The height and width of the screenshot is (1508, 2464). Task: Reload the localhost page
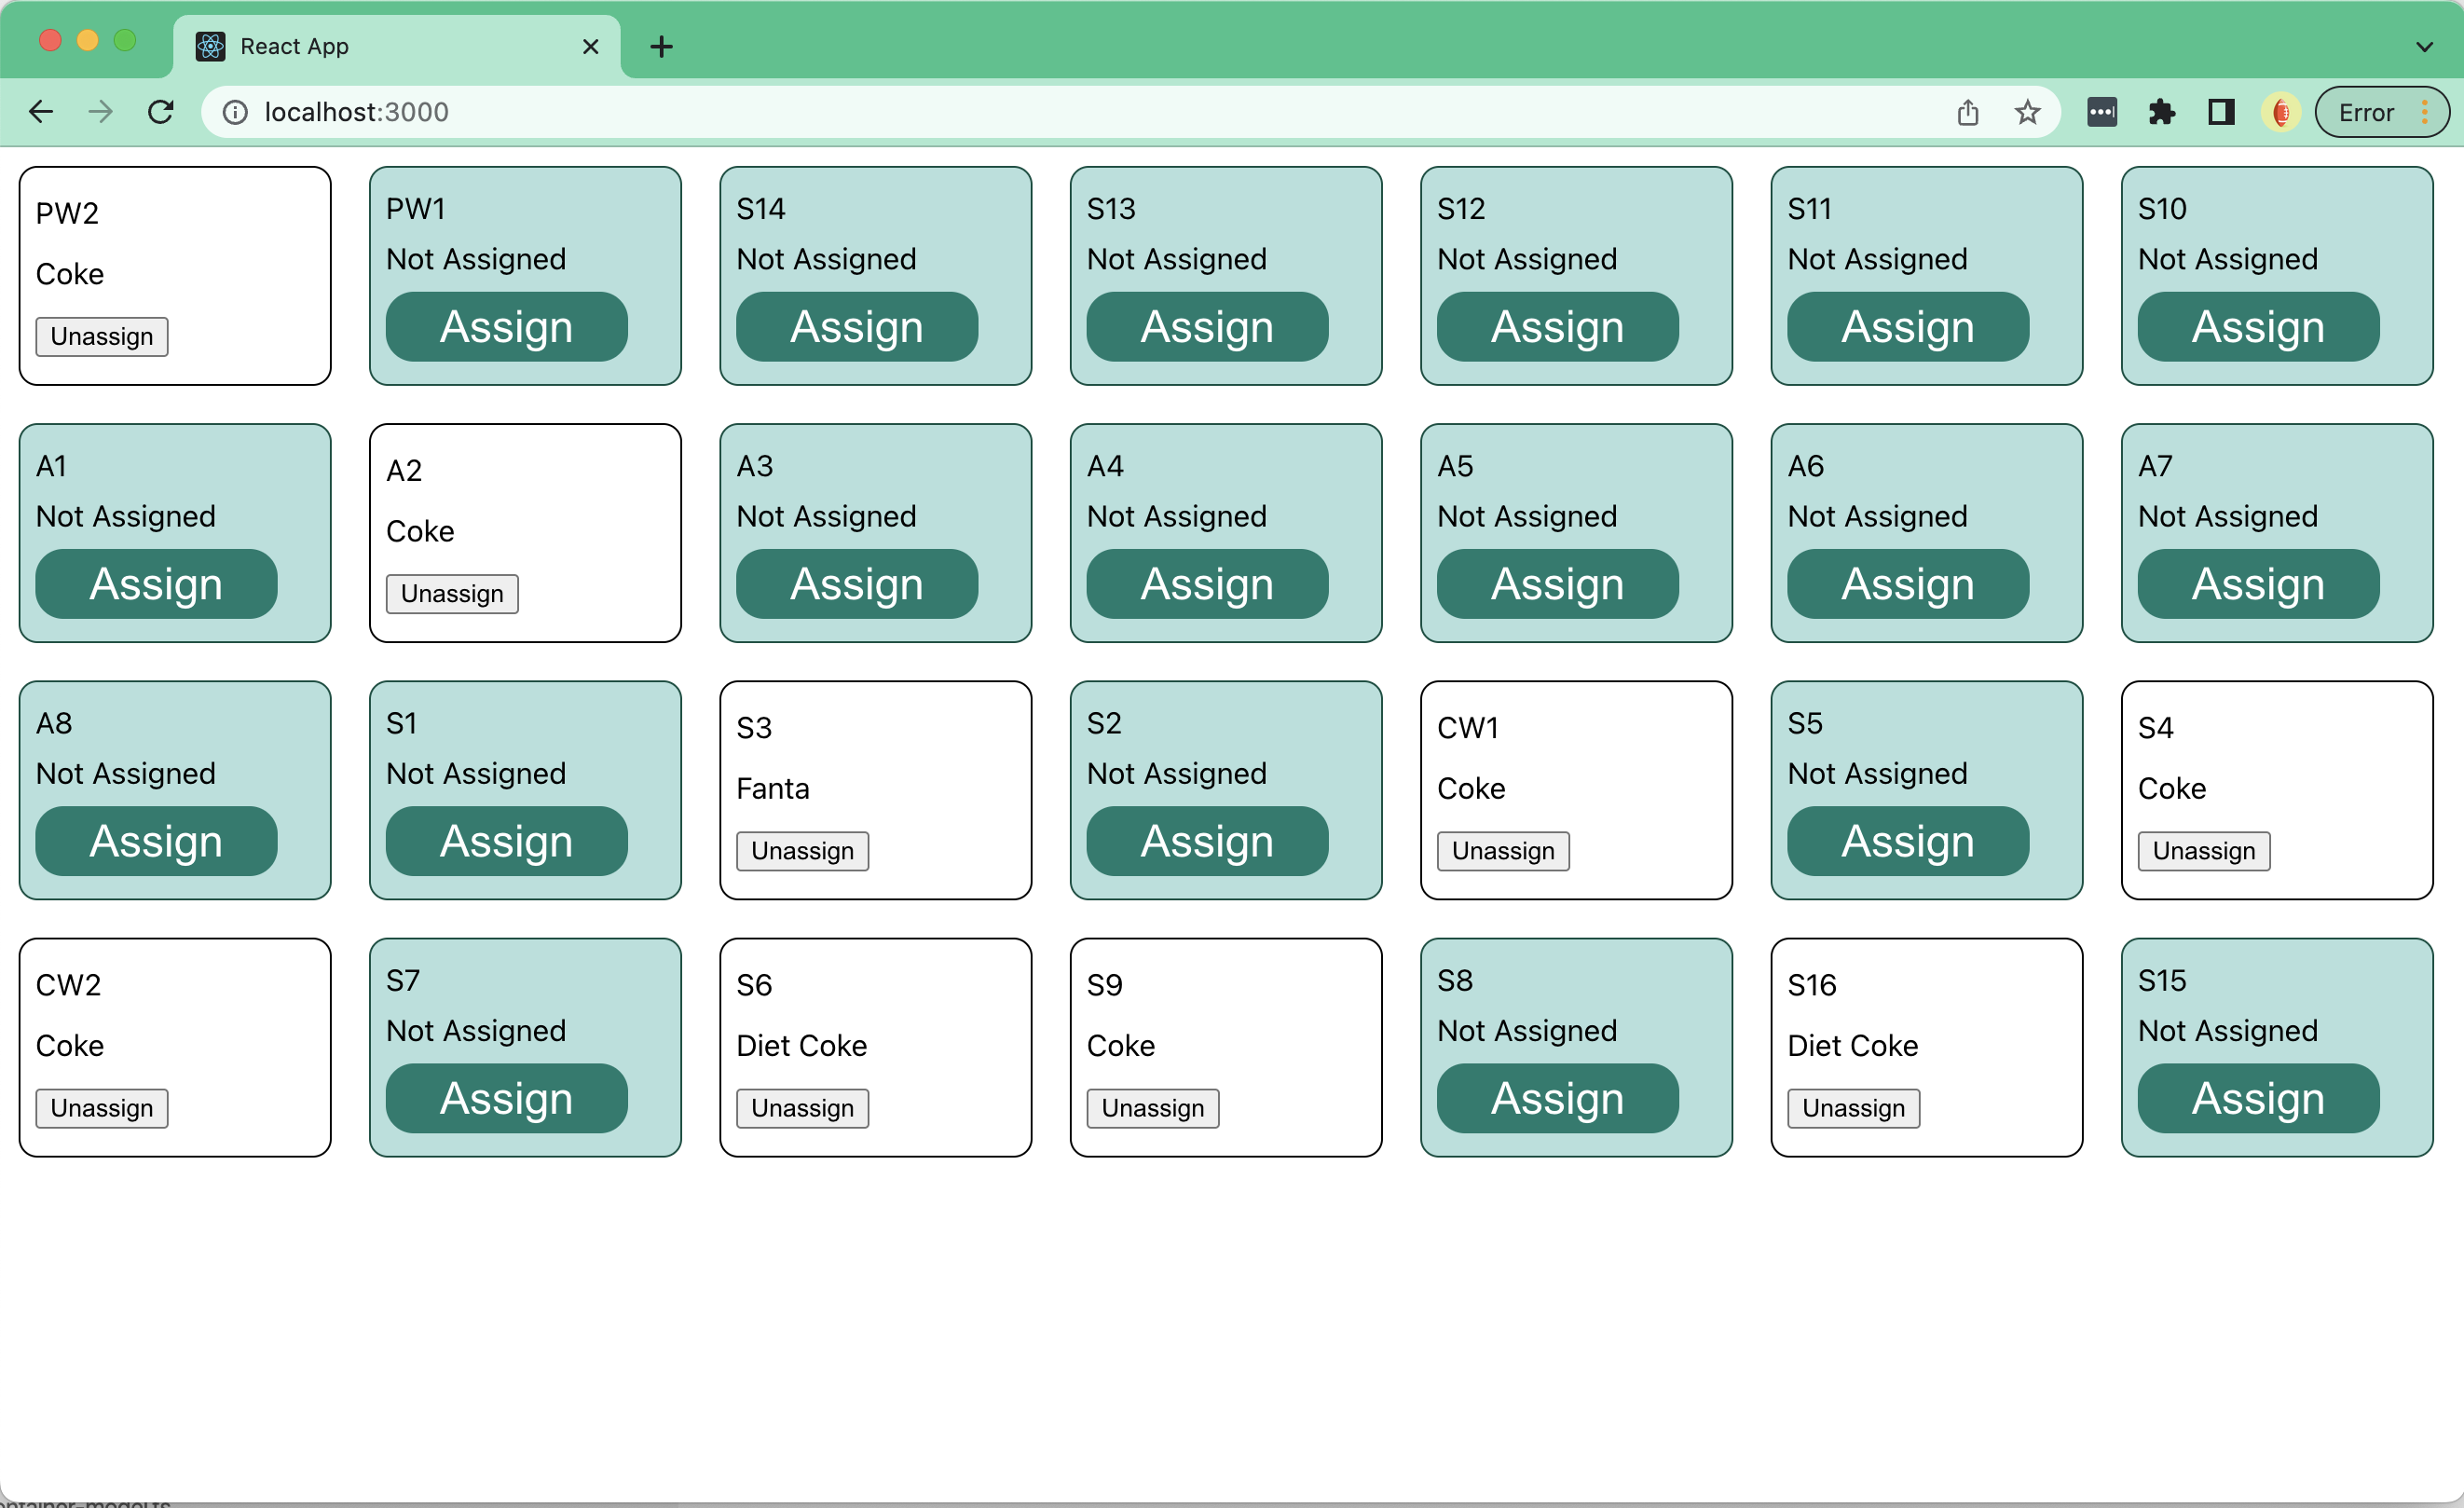click(161, 112)
